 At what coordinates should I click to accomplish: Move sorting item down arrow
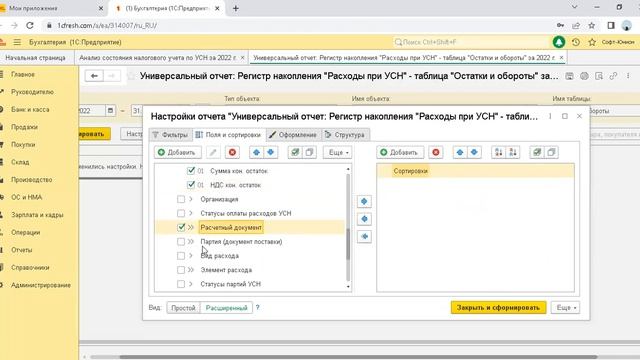(x=474, y=152)
